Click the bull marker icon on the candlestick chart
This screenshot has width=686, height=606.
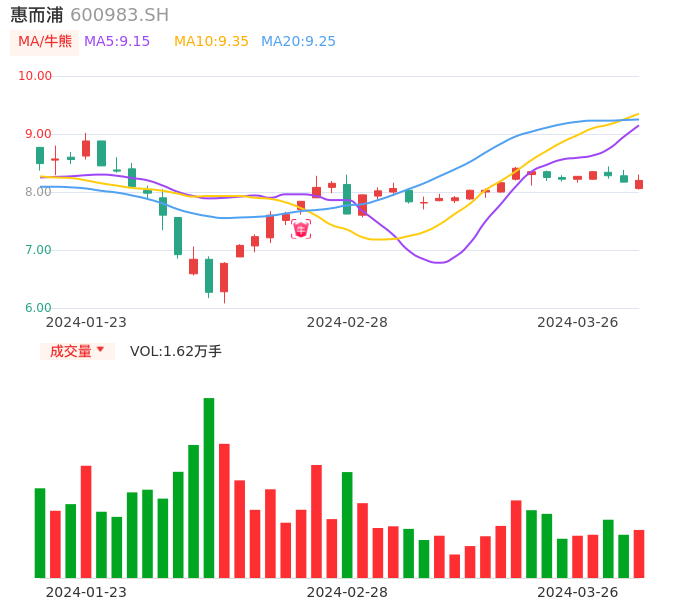click(x=301, y=229)
